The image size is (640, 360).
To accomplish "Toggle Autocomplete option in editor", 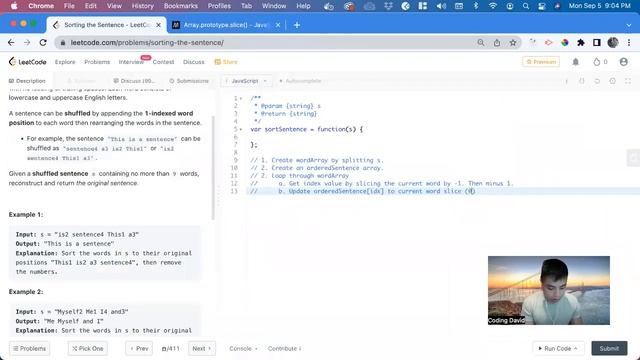I will [301, 81].
